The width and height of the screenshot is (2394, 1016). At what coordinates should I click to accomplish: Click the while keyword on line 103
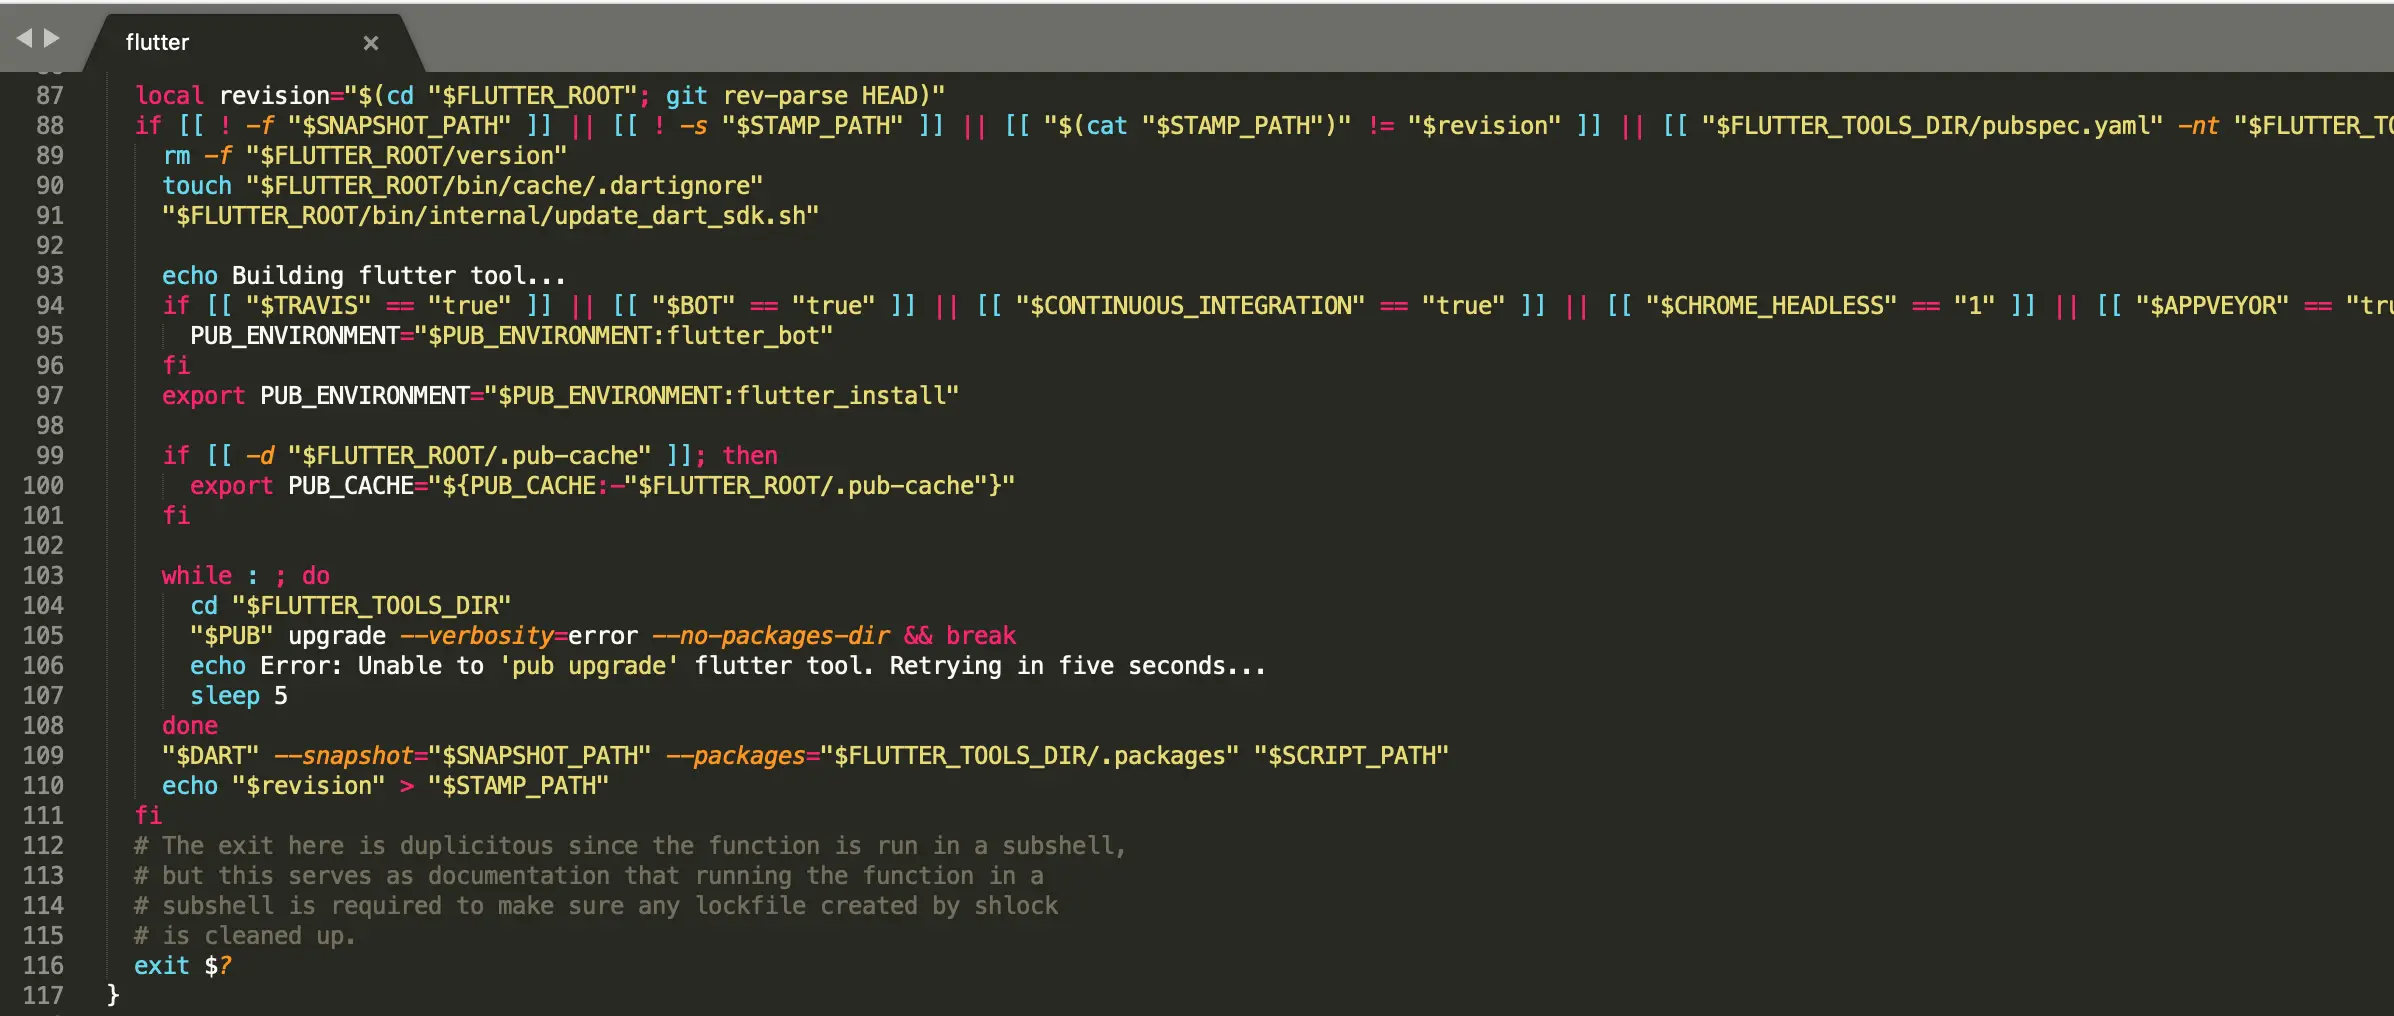pyautogui.click(x=197, y=575)
